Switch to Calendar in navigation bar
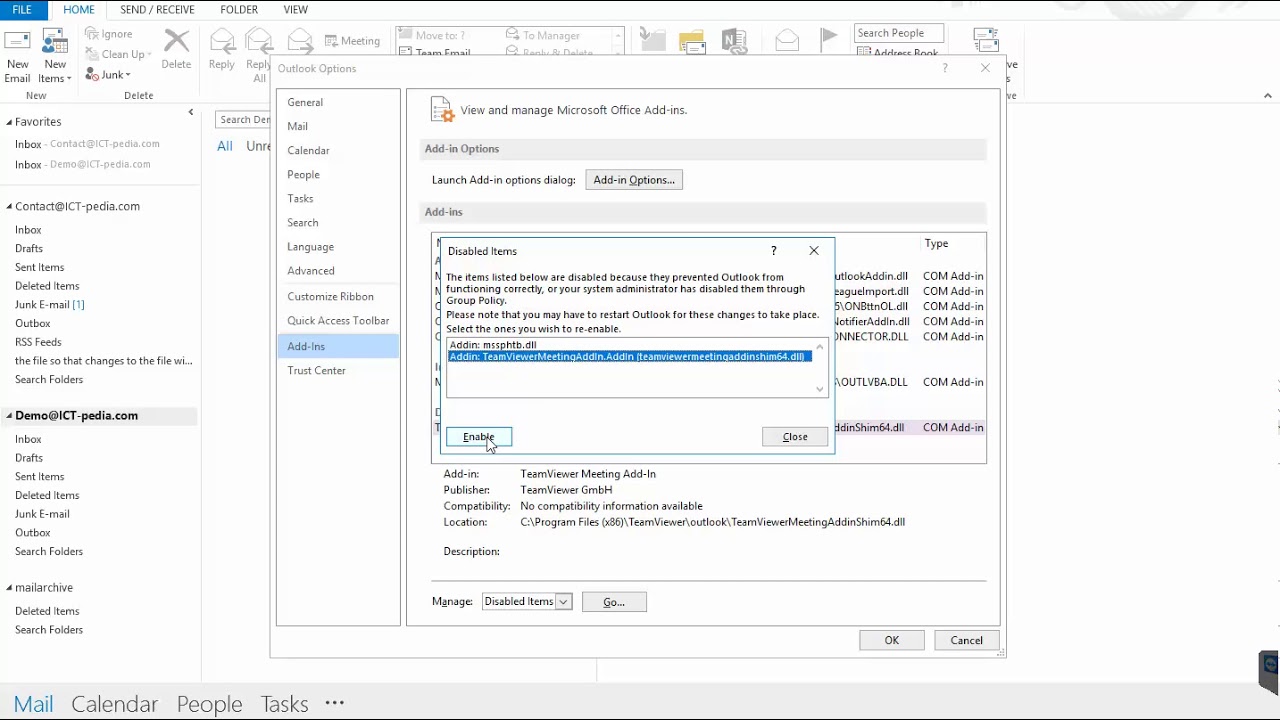The image size is (1280, 720). pyautogui.click(x=115, y=704)
